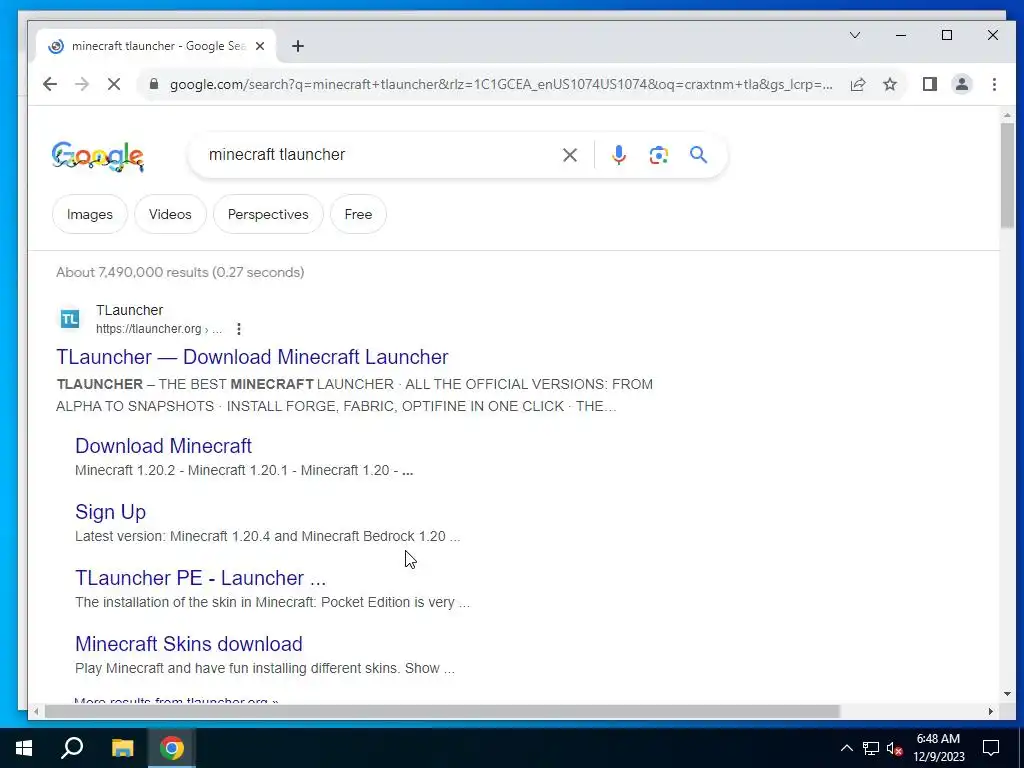Click the TLauncher site name text
Viewport: 1024px width, 768px height.
click(x=129, y=310)
